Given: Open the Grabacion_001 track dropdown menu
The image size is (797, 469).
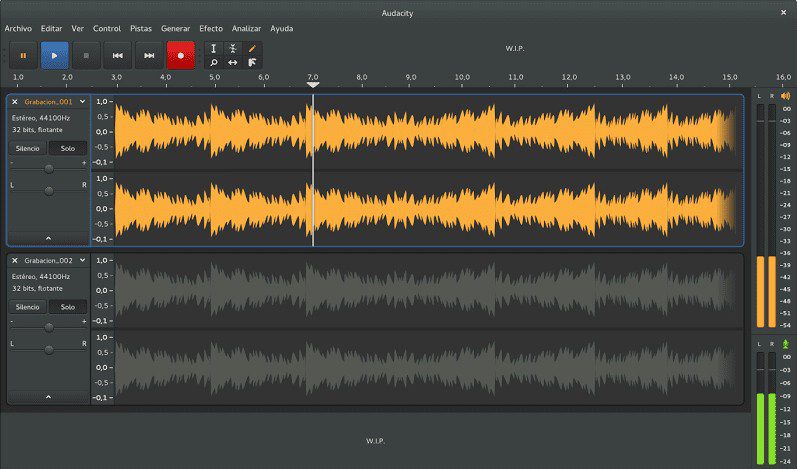Looking at the screenshot, I should pyautogui.click(x=82, y=102).
